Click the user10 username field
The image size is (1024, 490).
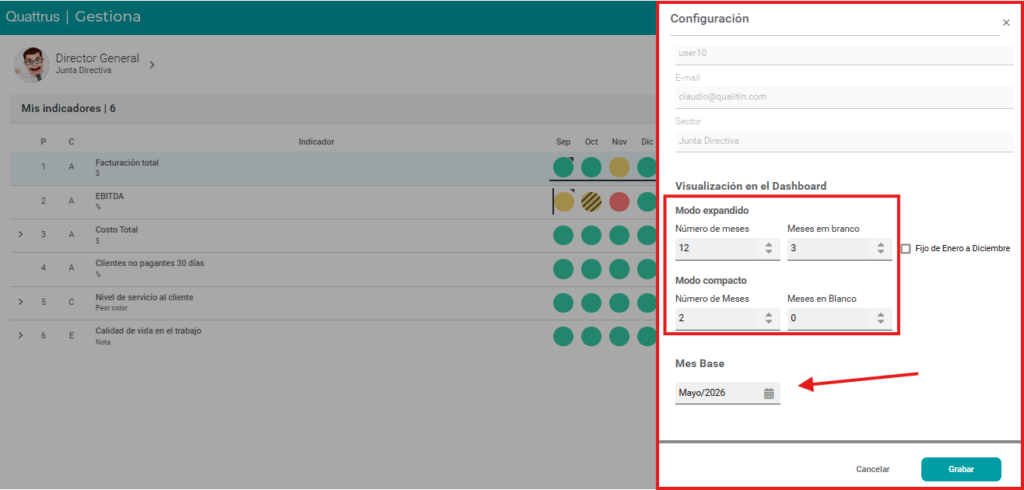pyautogui.click(x=844, y=53)
